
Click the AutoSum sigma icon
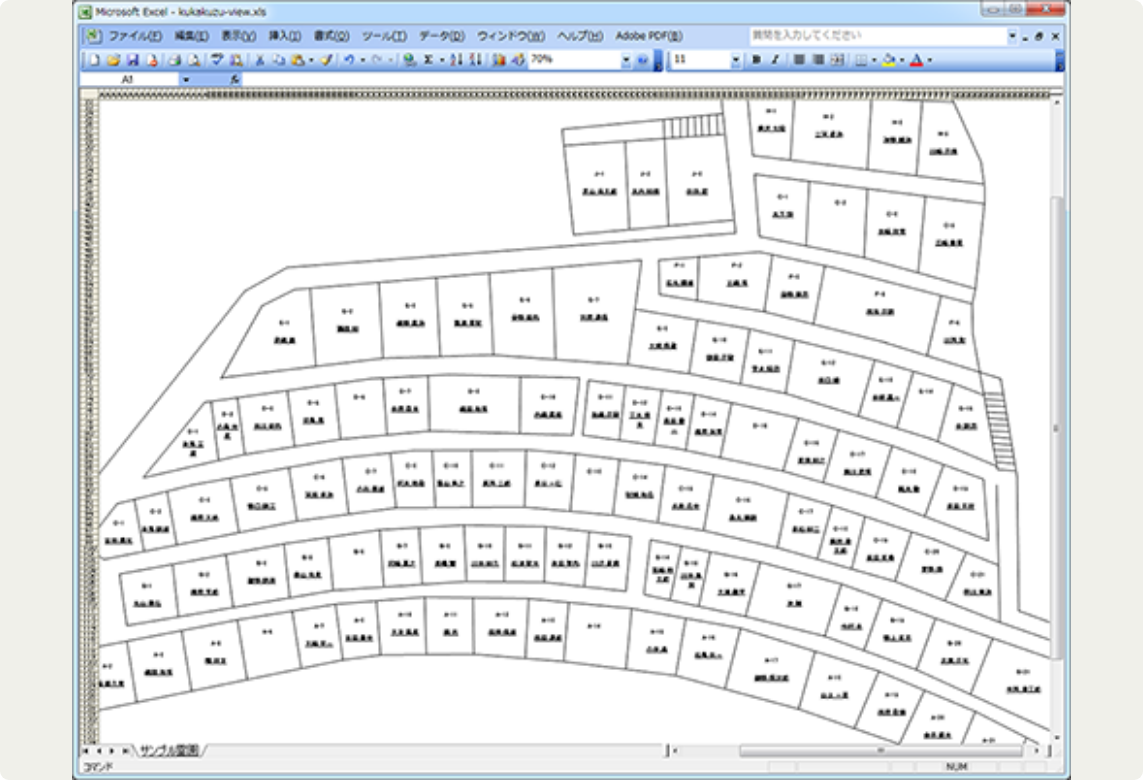coord(428,60)
